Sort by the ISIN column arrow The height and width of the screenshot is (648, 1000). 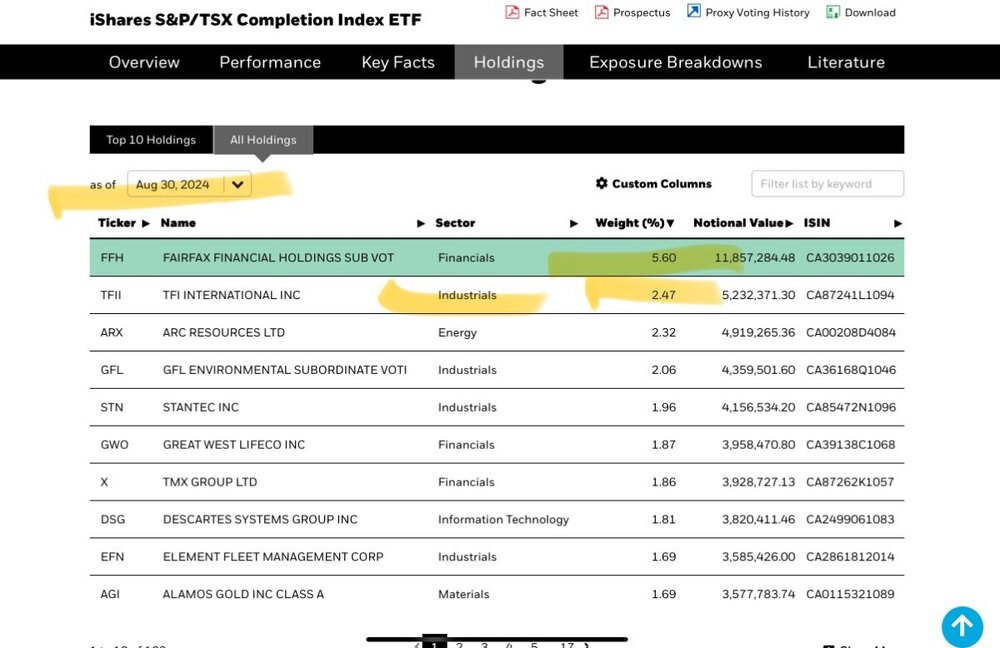click(898, 223)
